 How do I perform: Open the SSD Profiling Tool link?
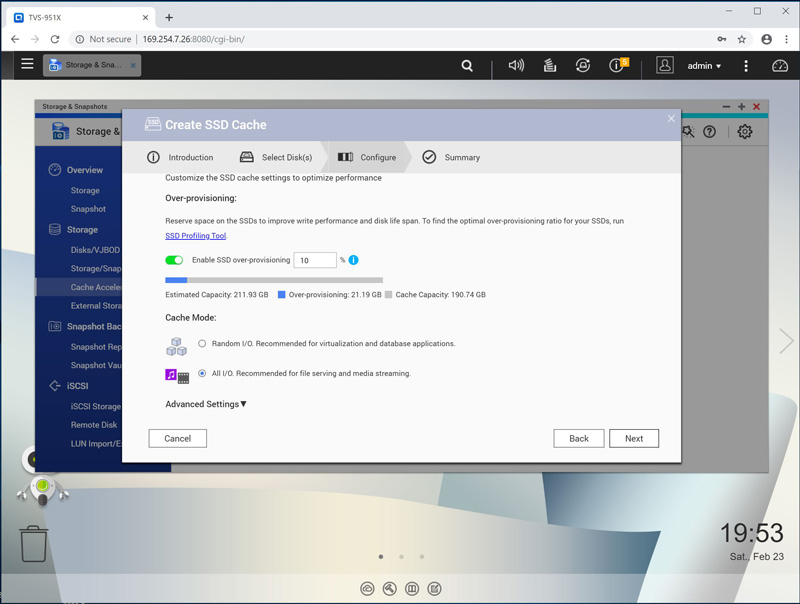pos(195,236)
